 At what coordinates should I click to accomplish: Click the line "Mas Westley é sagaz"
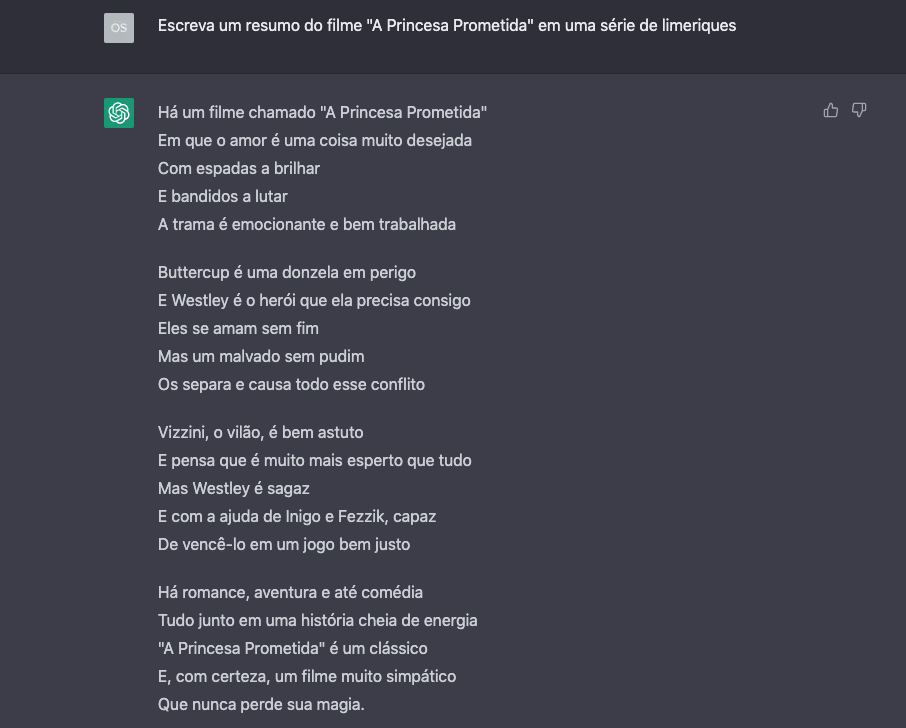(234, 489)
